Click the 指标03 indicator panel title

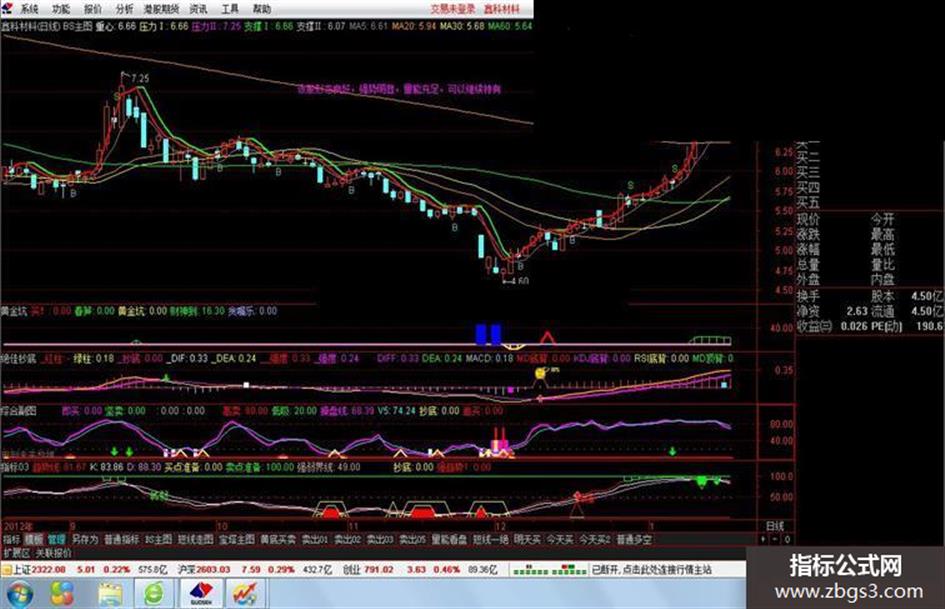(x=14, y=467)
